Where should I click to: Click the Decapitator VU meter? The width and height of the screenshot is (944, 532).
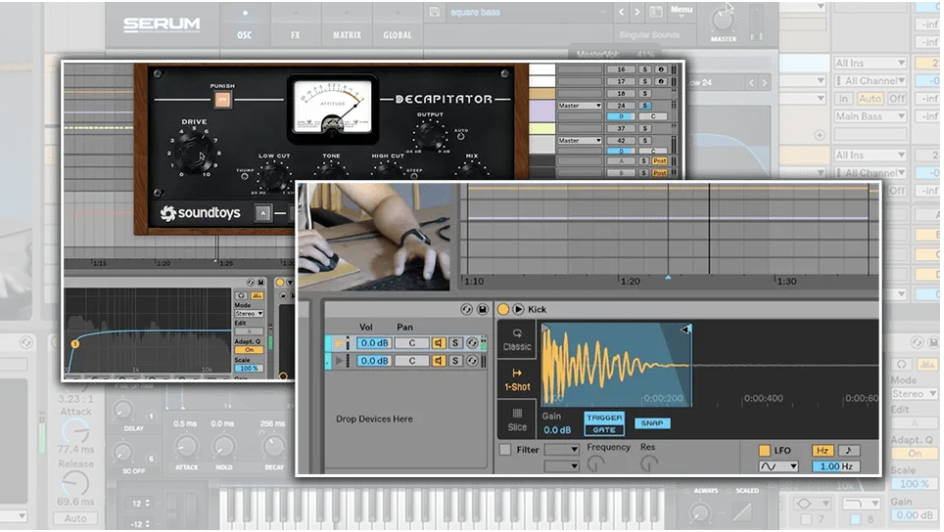click(332, 108)
